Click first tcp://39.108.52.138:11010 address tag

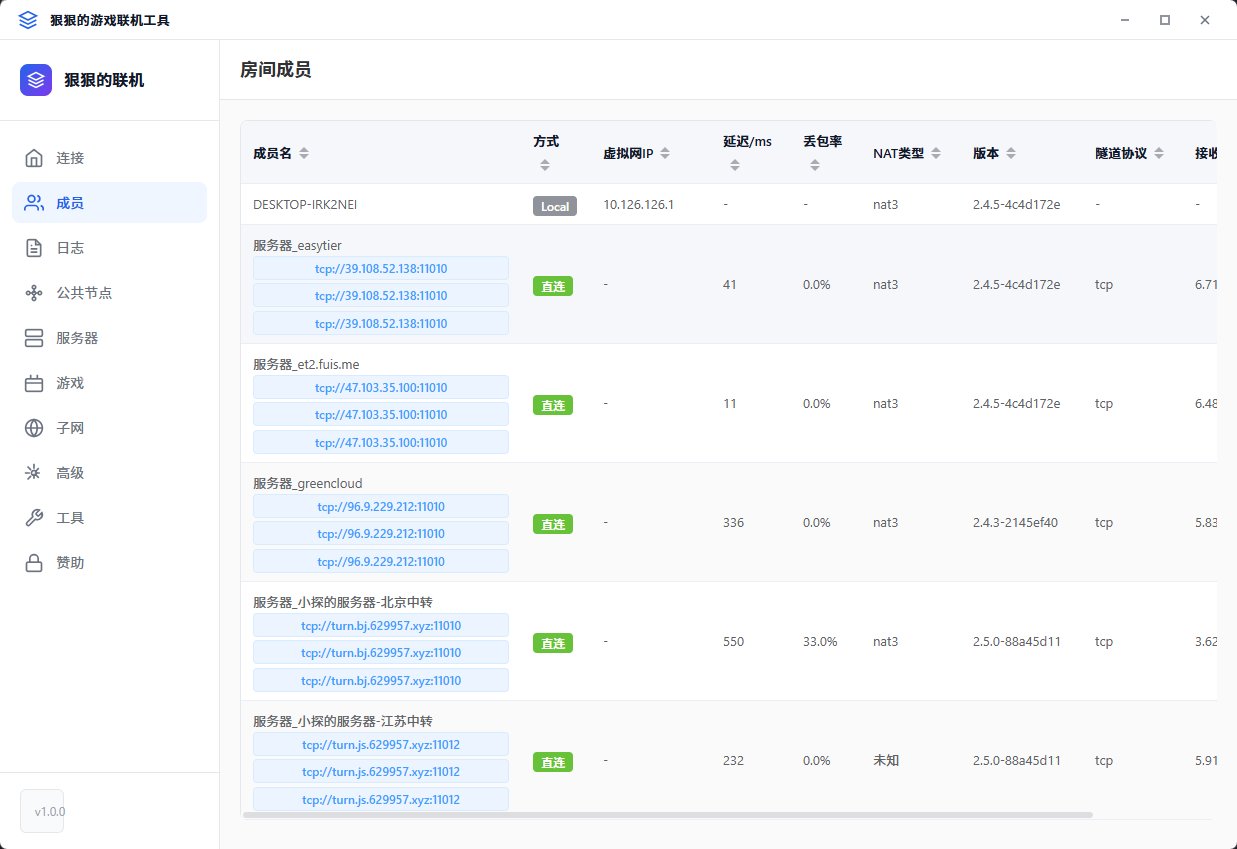coord(381,268)
